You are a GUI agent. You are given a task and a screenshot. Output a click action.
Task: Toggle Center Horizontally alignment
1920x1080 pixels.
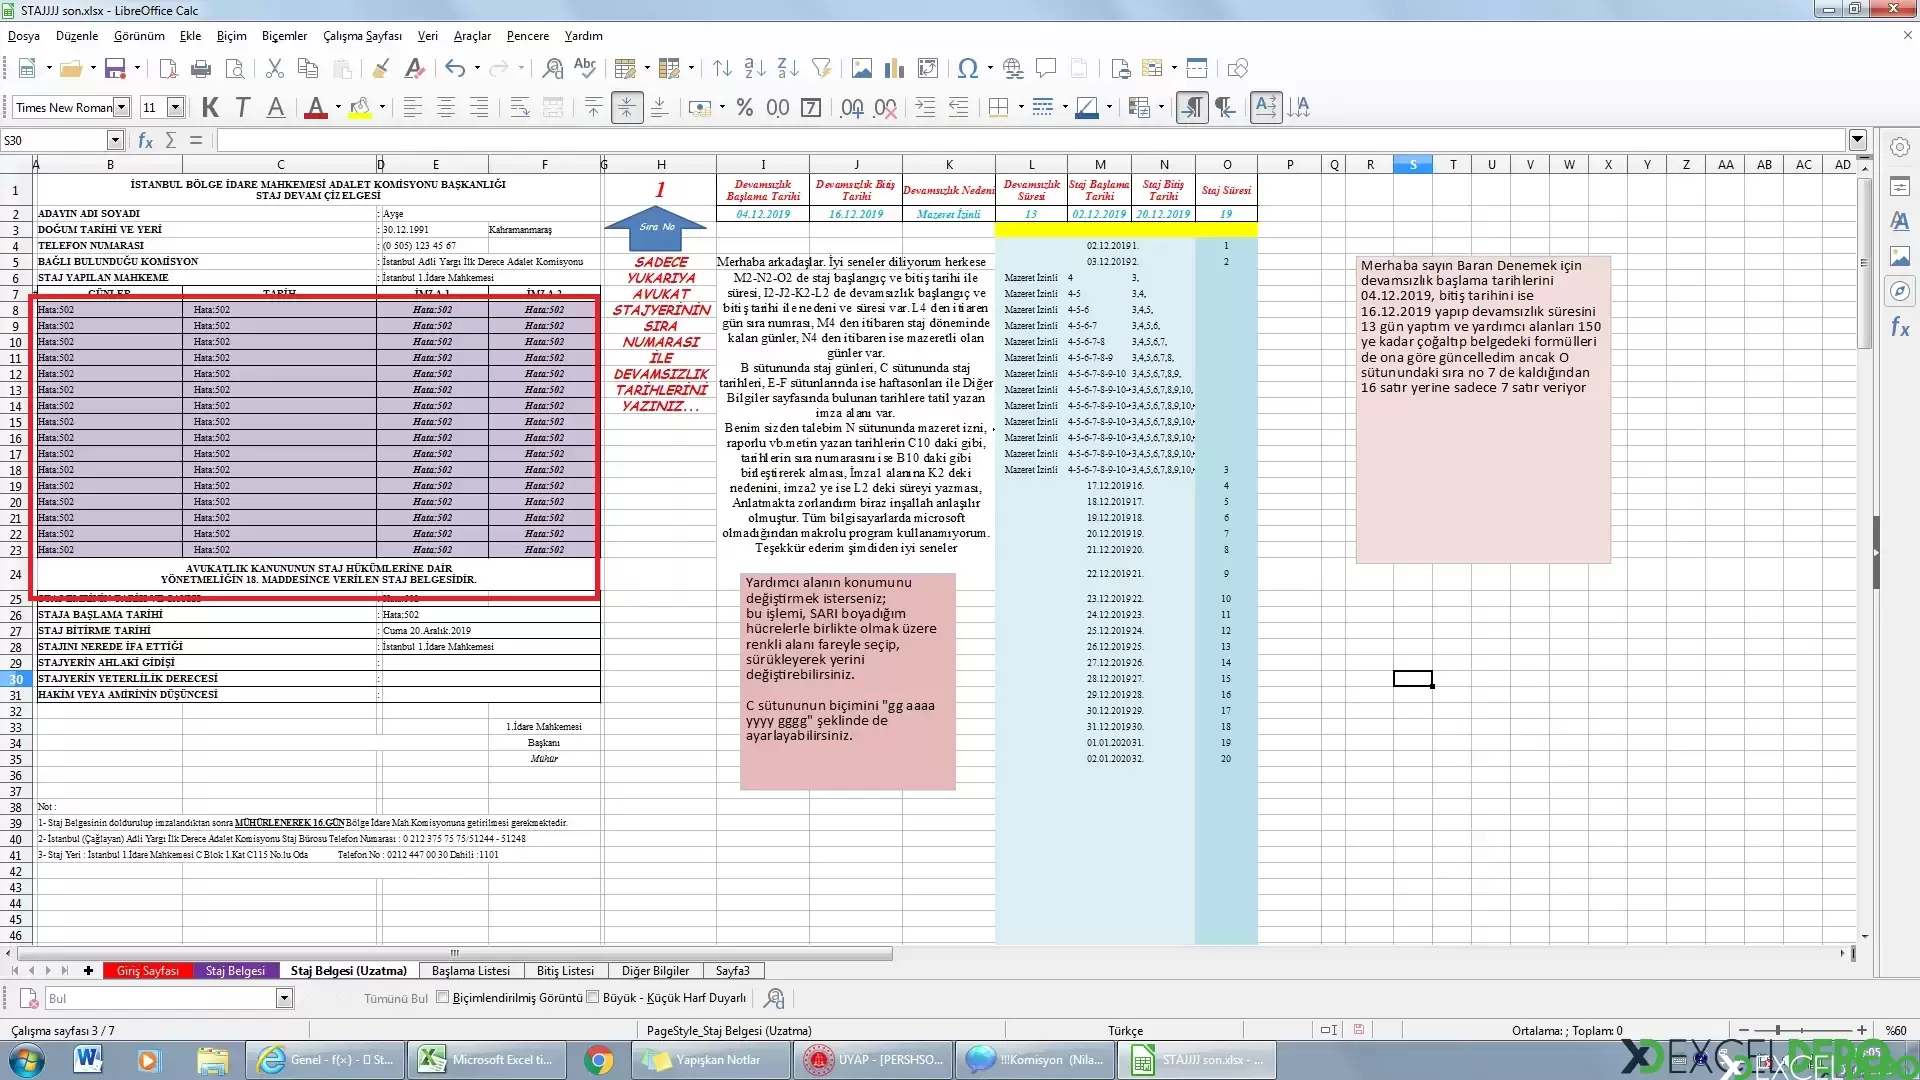click(446, 107)
